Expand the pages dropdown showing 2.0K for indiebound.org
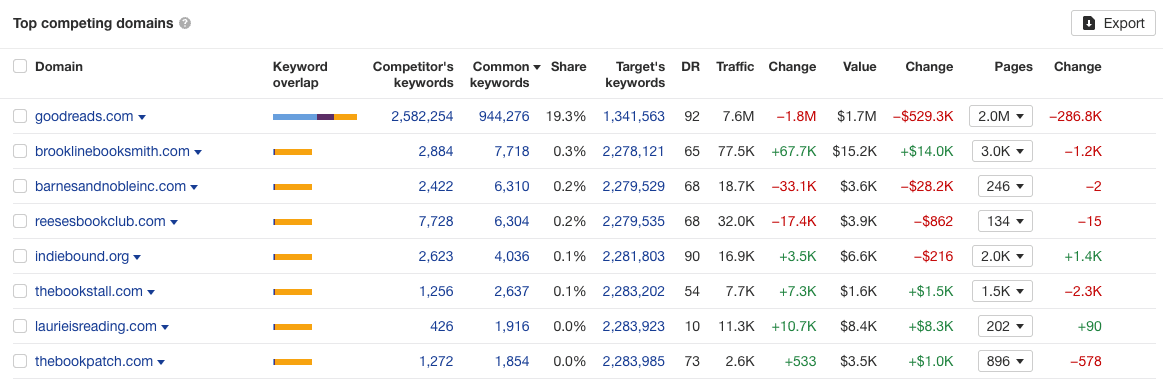The height and width of the screenshot is (380, 1163). pyautogui.click(x=1002, y=257)
